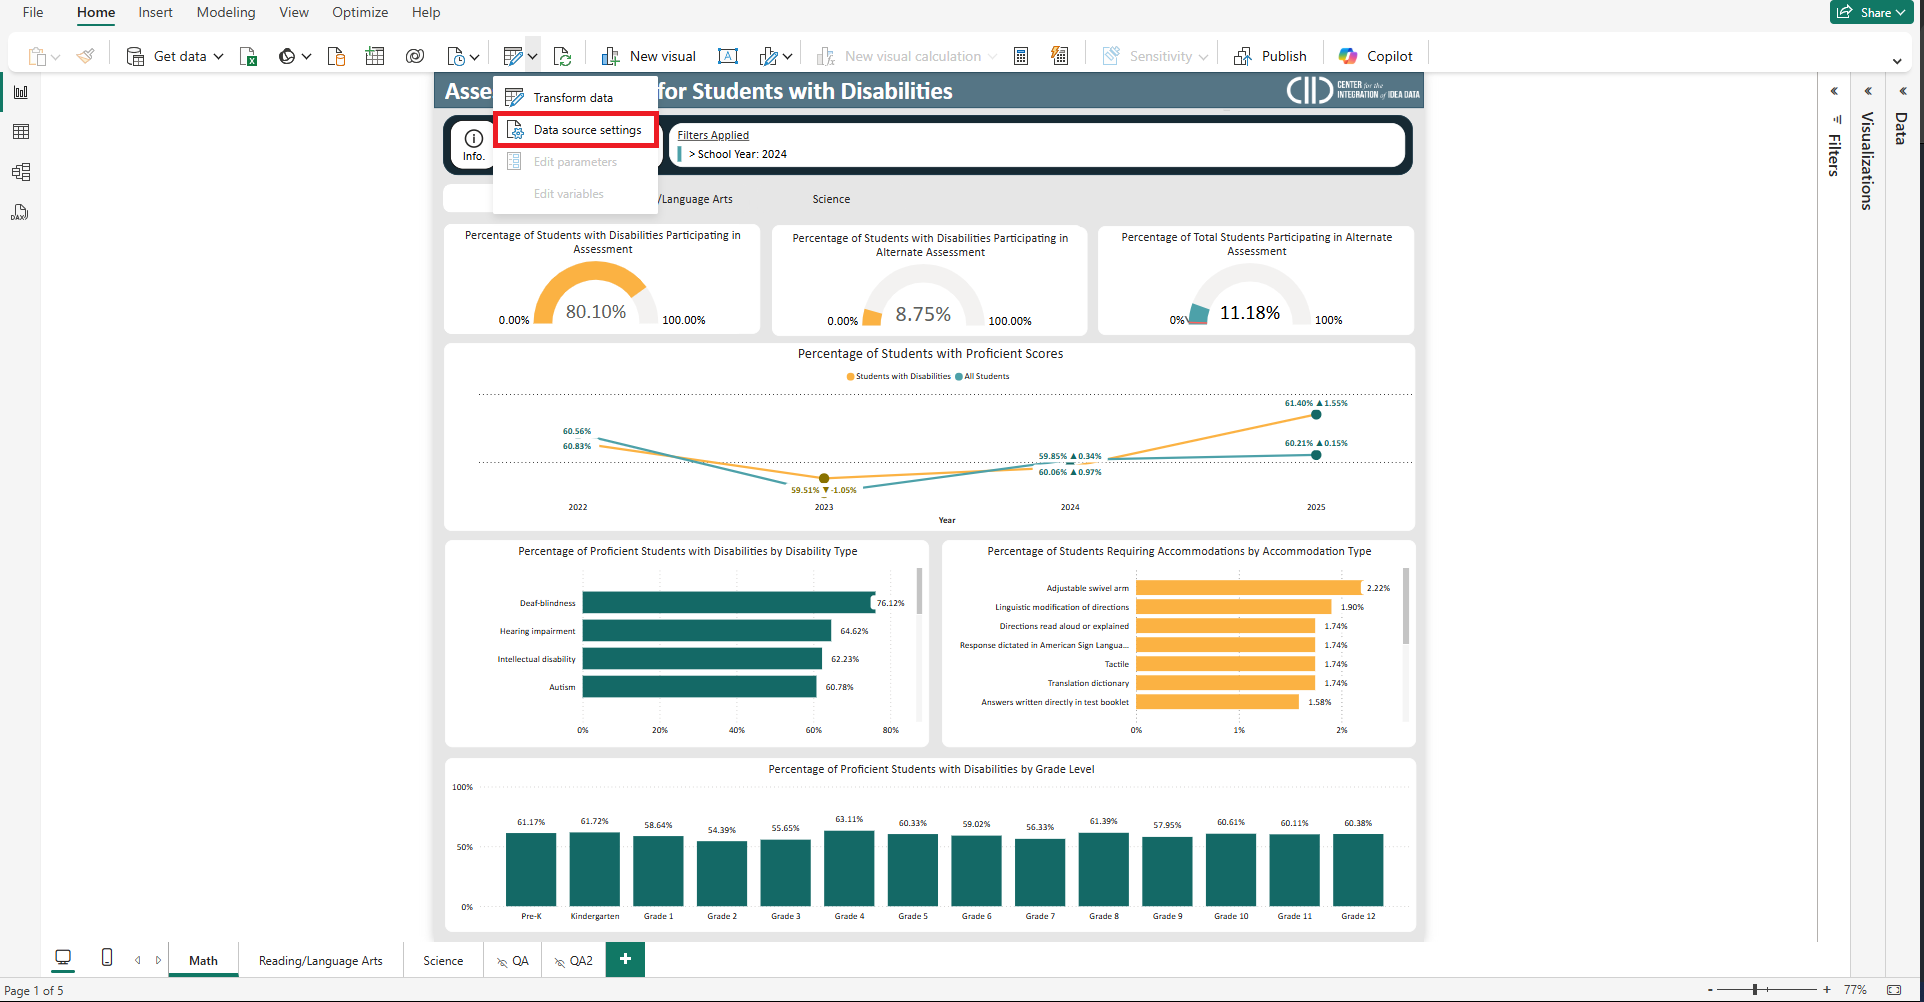Click the SQL Server data icon
This screenshot has width=1924, height=1002.
[x=336, y=57]
